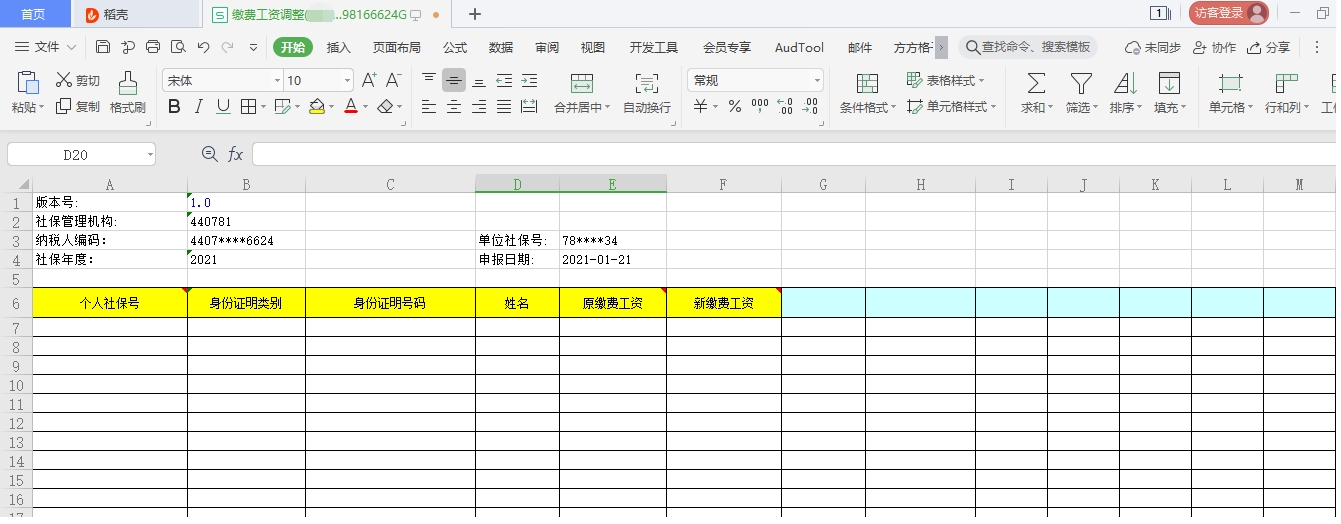Toggle Bold formatting
1341x524 pixels.
[x=174, y=106]
